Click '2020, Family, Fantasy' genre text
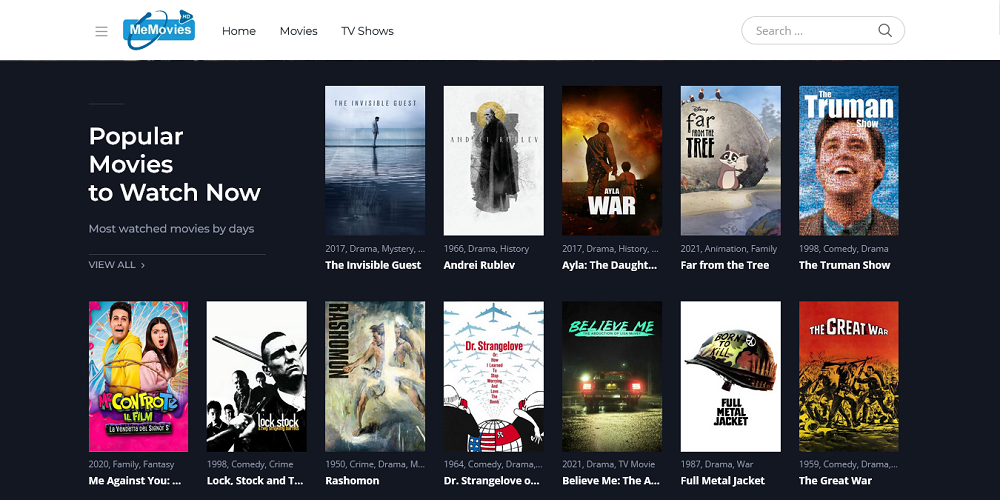The height and width of the screenshot is (500, 1000). tap(131, 464)
